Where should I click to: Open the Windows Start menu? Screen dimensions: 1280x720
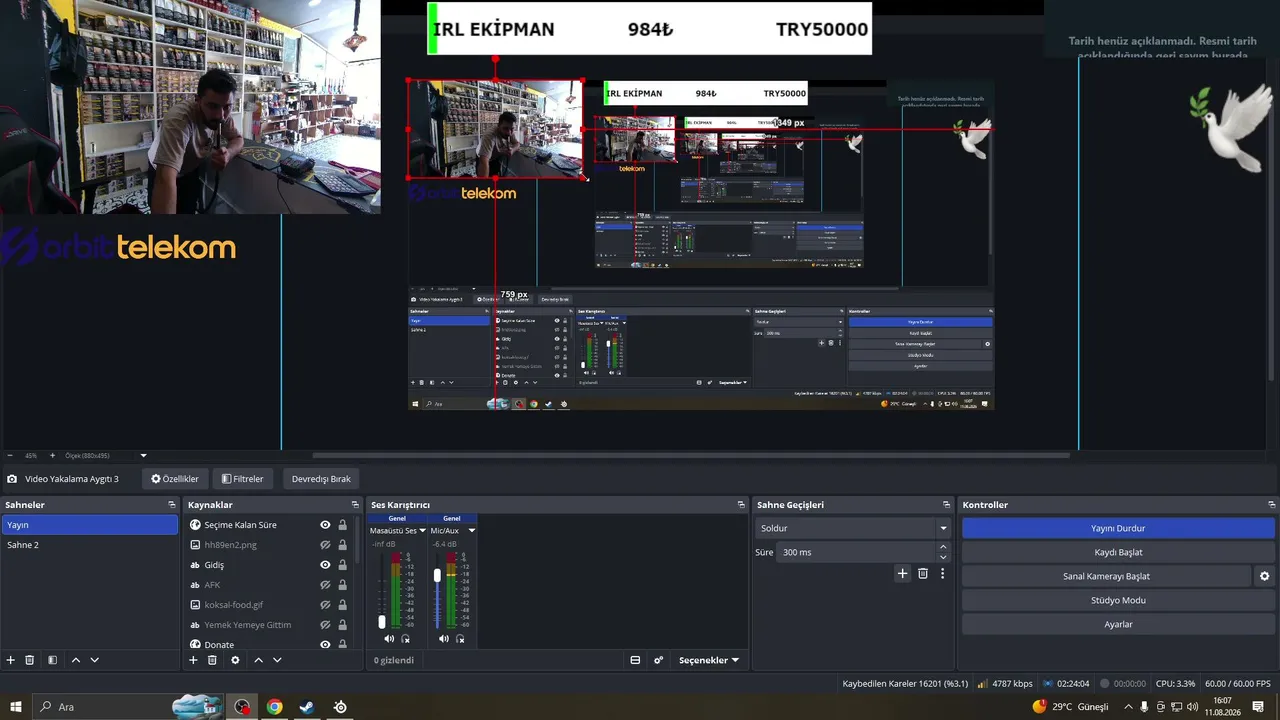(x=15, y=707)
